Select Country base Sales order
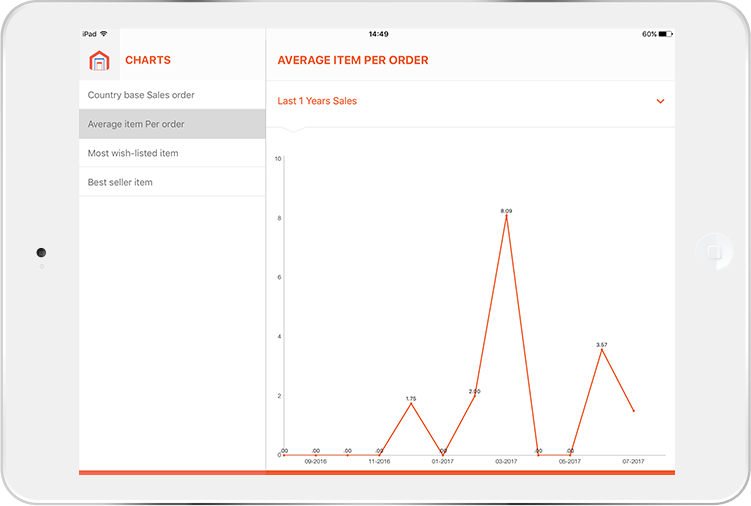751x506 pixels. coord(141,95)
